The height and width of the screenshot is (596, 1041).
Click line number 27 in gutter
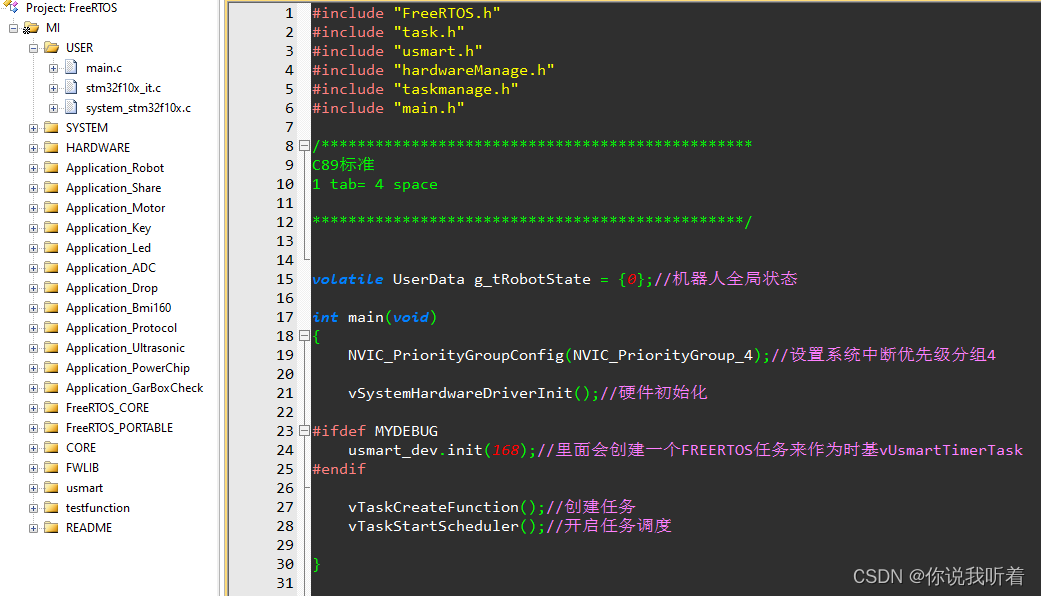285,507
